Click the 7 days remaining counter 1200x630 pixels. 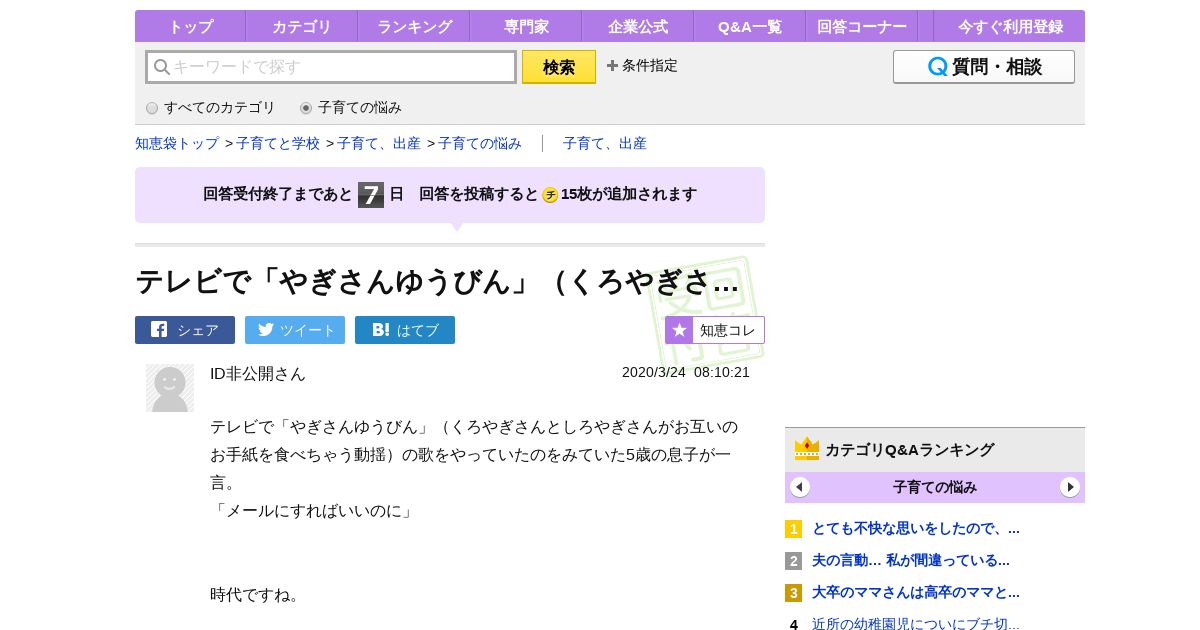tap(371, 195)
